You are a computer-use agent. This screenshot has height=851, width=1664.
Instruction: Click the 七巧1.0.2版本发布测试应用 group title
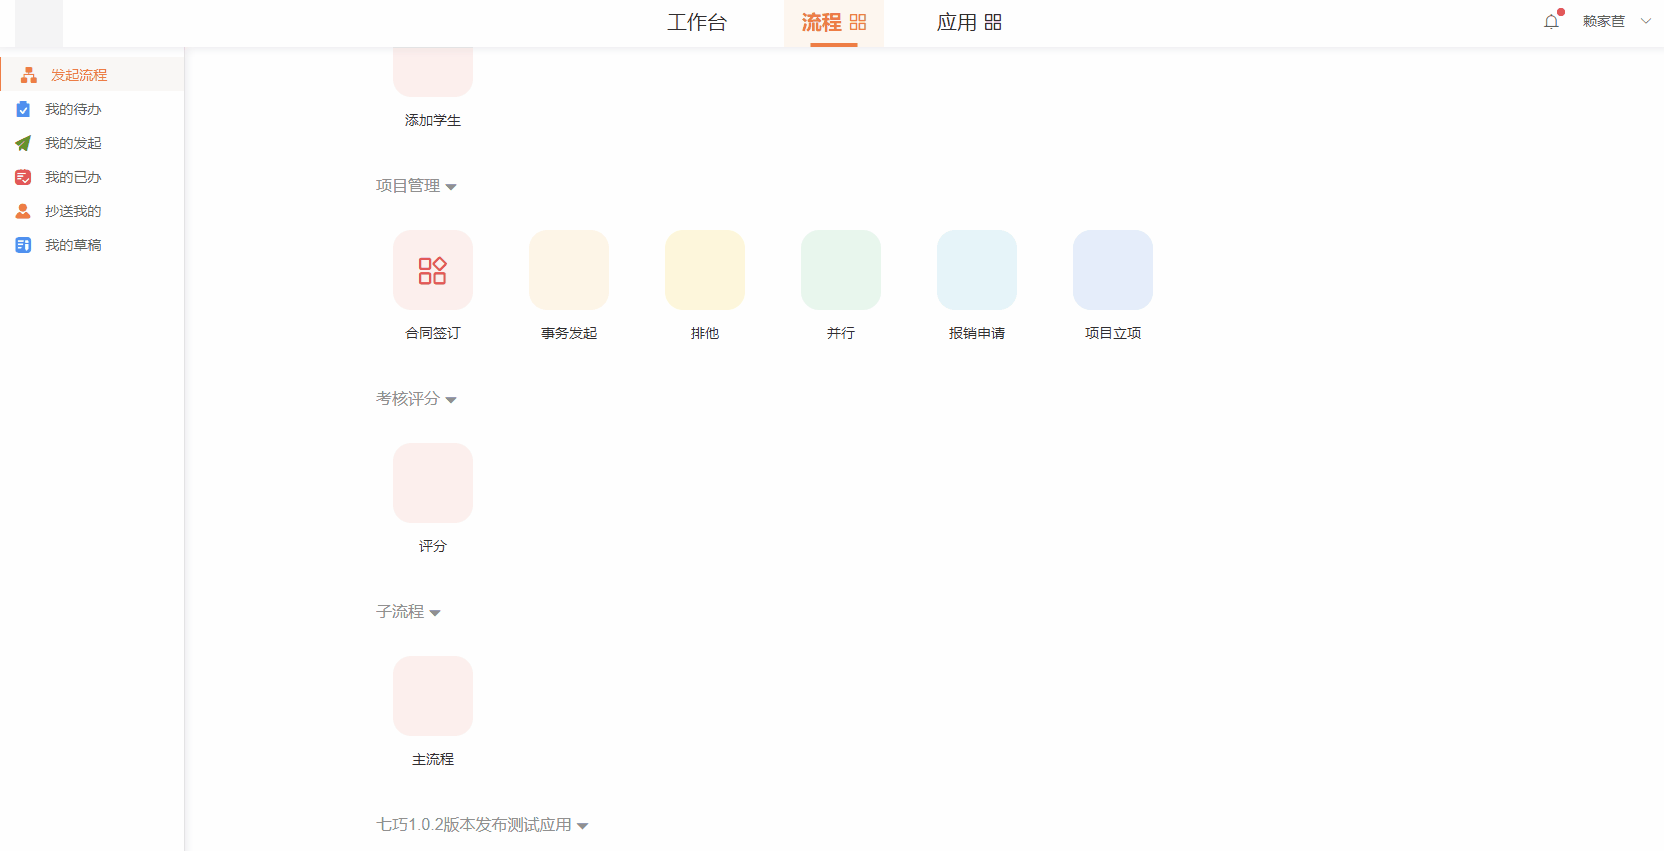coord(474,825)
